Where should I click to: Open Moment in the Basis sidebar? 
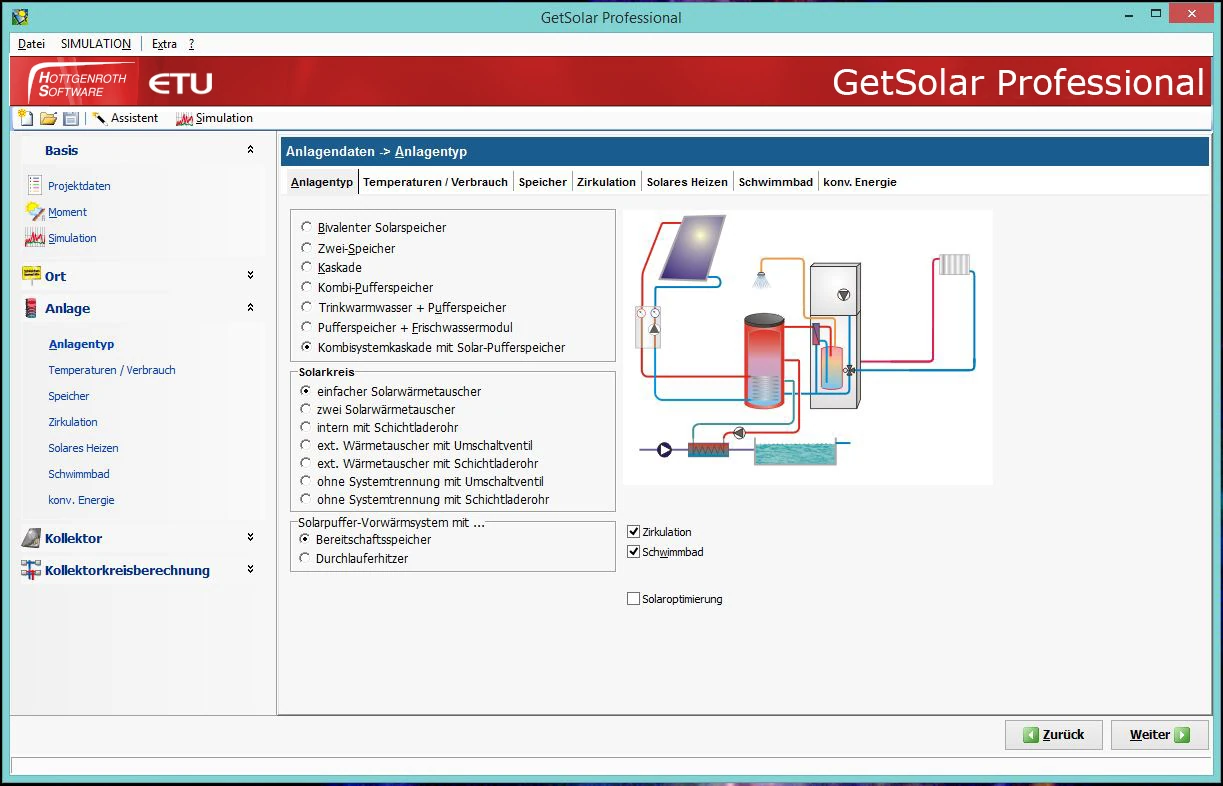click(67, 212)
